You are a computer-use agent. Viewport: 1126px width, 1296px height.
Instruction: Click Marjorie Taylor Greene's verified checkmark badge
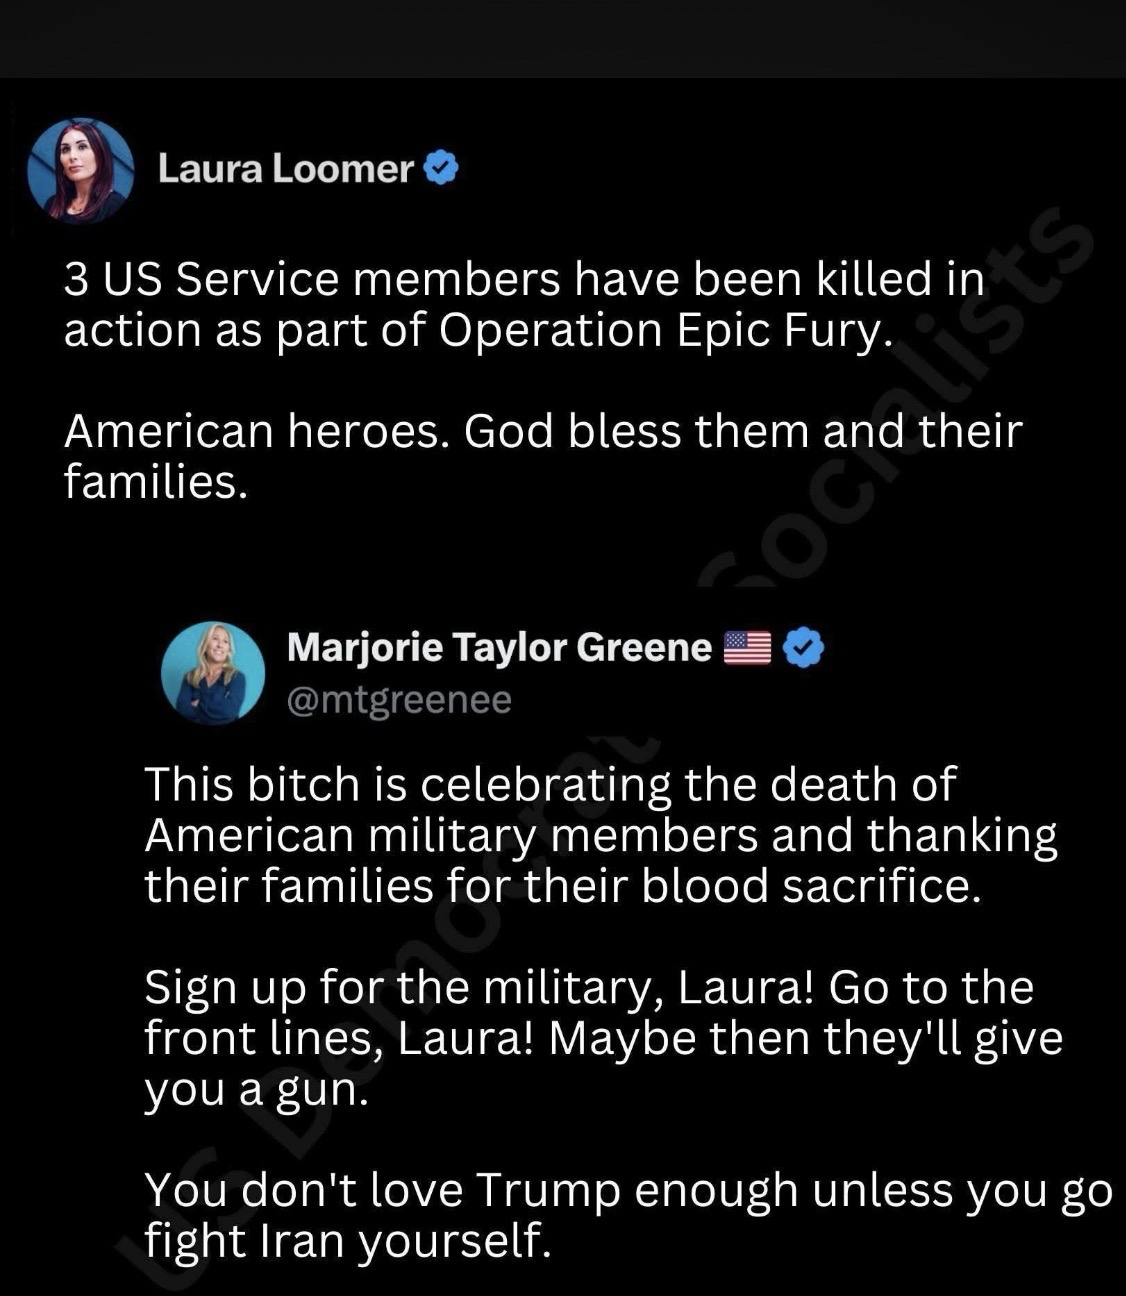(x=803, y=649)
